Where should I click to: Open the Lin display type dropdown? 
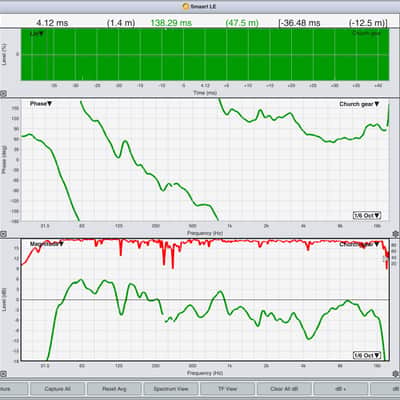click(x=37, y=34)
